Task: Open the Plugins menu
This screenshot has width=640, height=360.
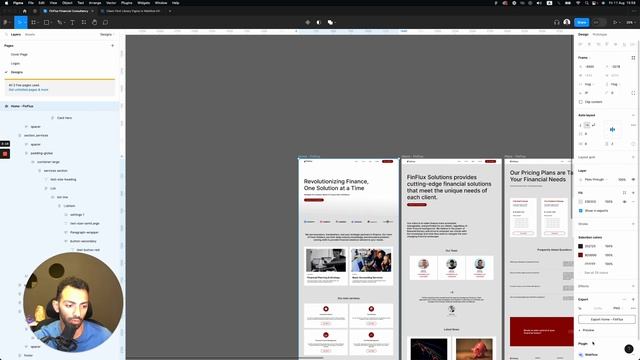Action: (x=127, y=3)
